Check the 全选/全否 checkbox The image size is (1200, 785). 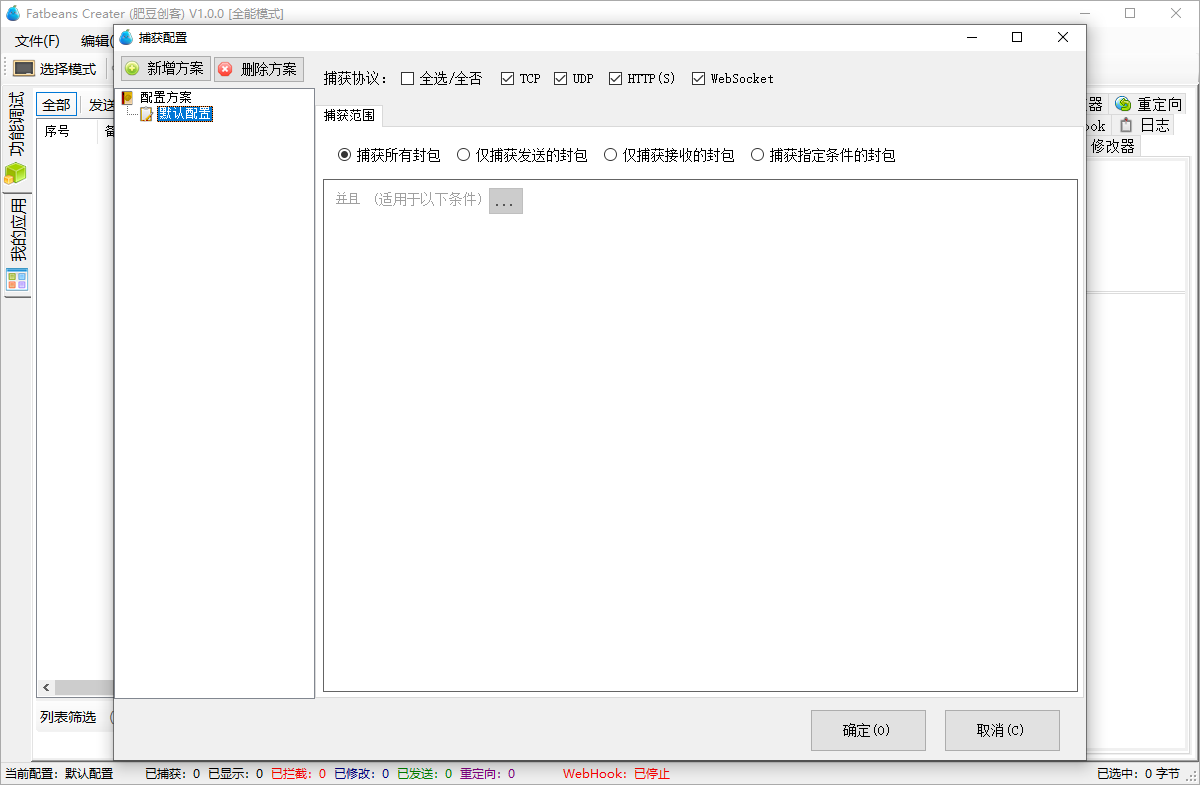point(404,77)
